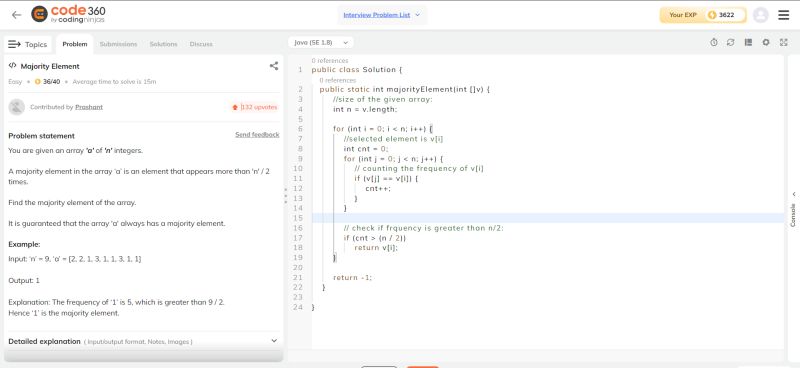Open editor settings gear
This screenshot has height=368, width=800.
point(766,42)
